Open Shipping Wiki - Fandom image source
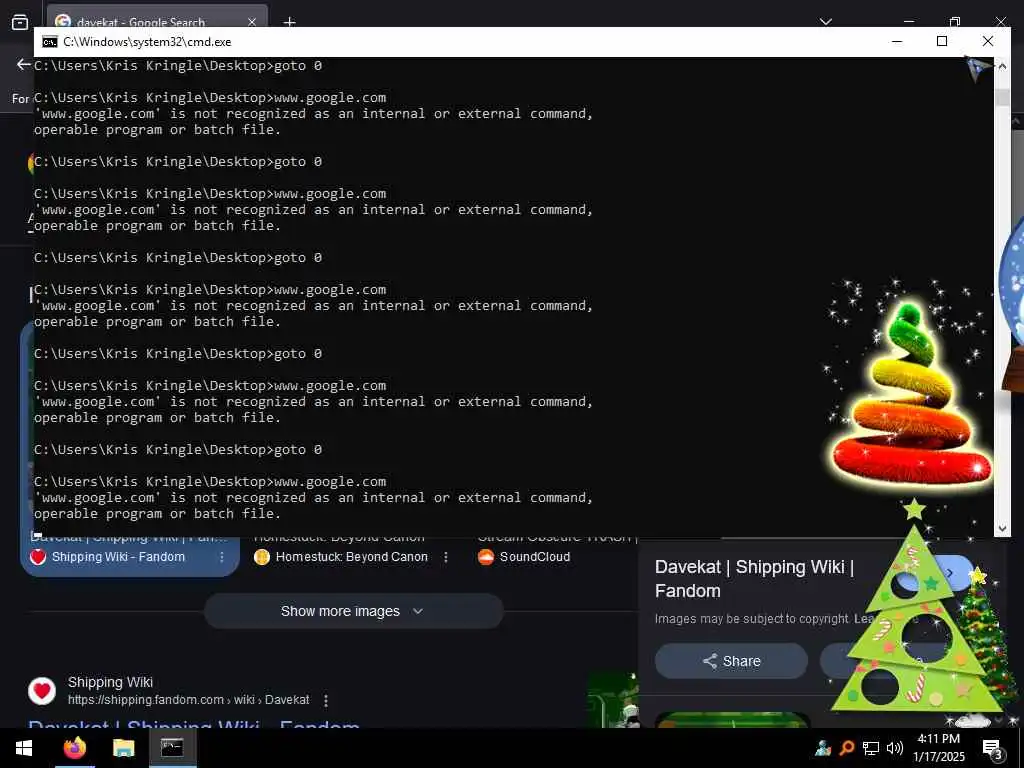The image size is (1024, 768). [x=118, y=557]
